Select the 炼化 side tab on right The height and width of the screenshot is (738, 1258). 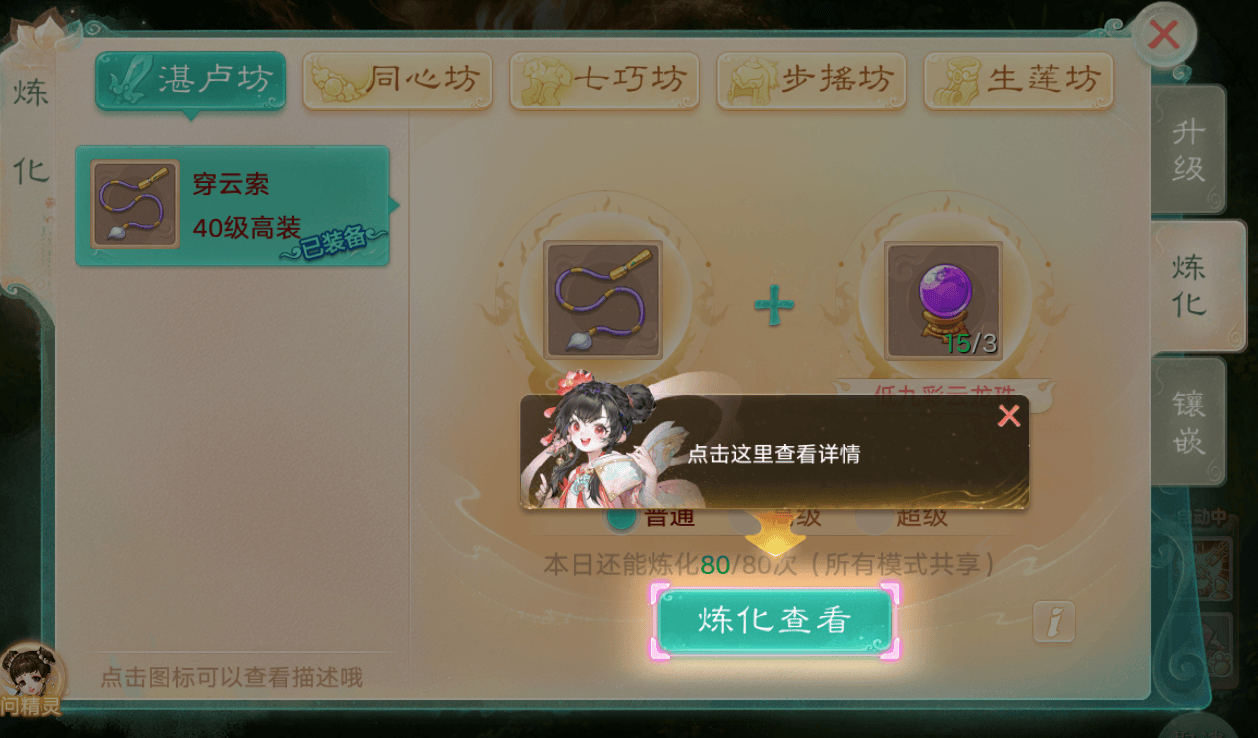click(x=1196, y=285)
